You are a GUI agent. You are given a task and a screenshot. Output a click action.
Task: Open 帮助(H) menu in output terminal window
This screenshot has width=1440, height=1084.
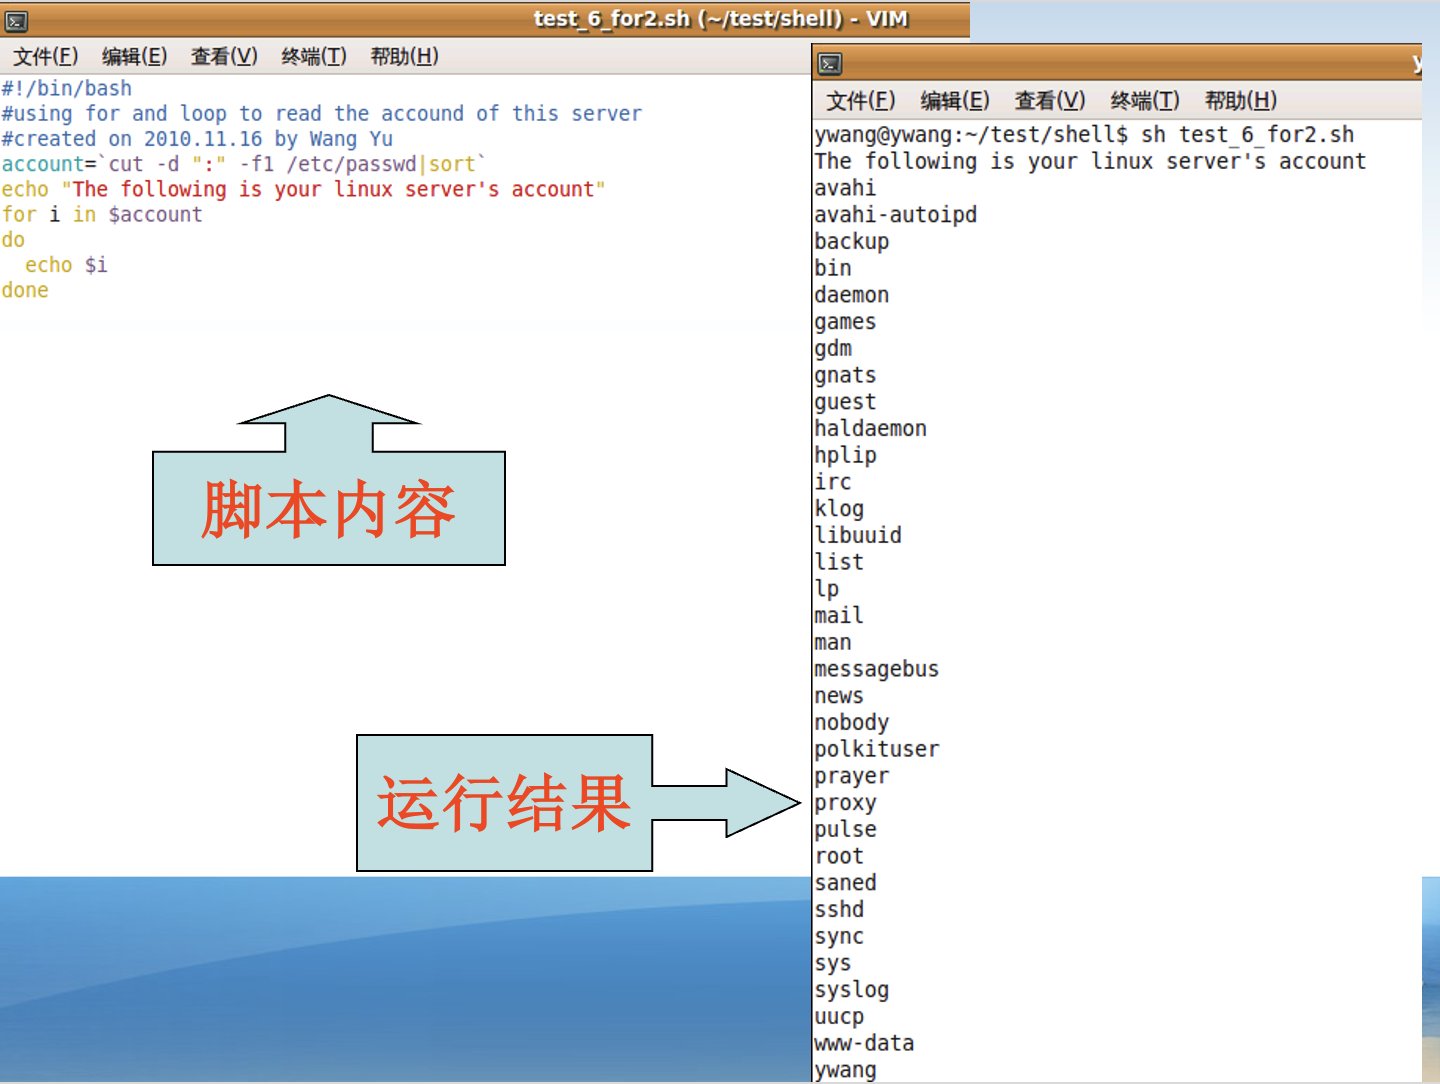(x=1241, y=100)
